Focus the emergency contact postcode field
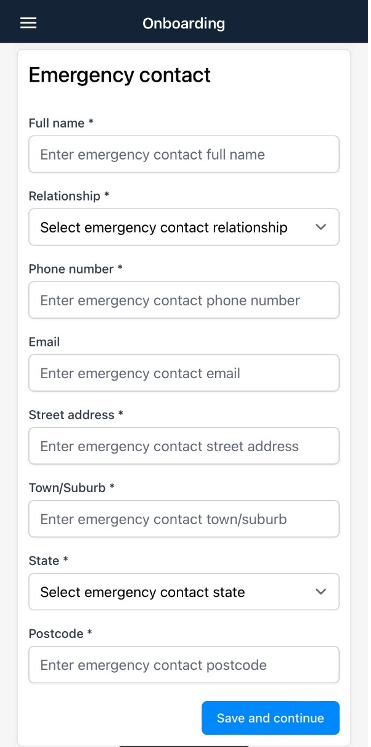 184,665
